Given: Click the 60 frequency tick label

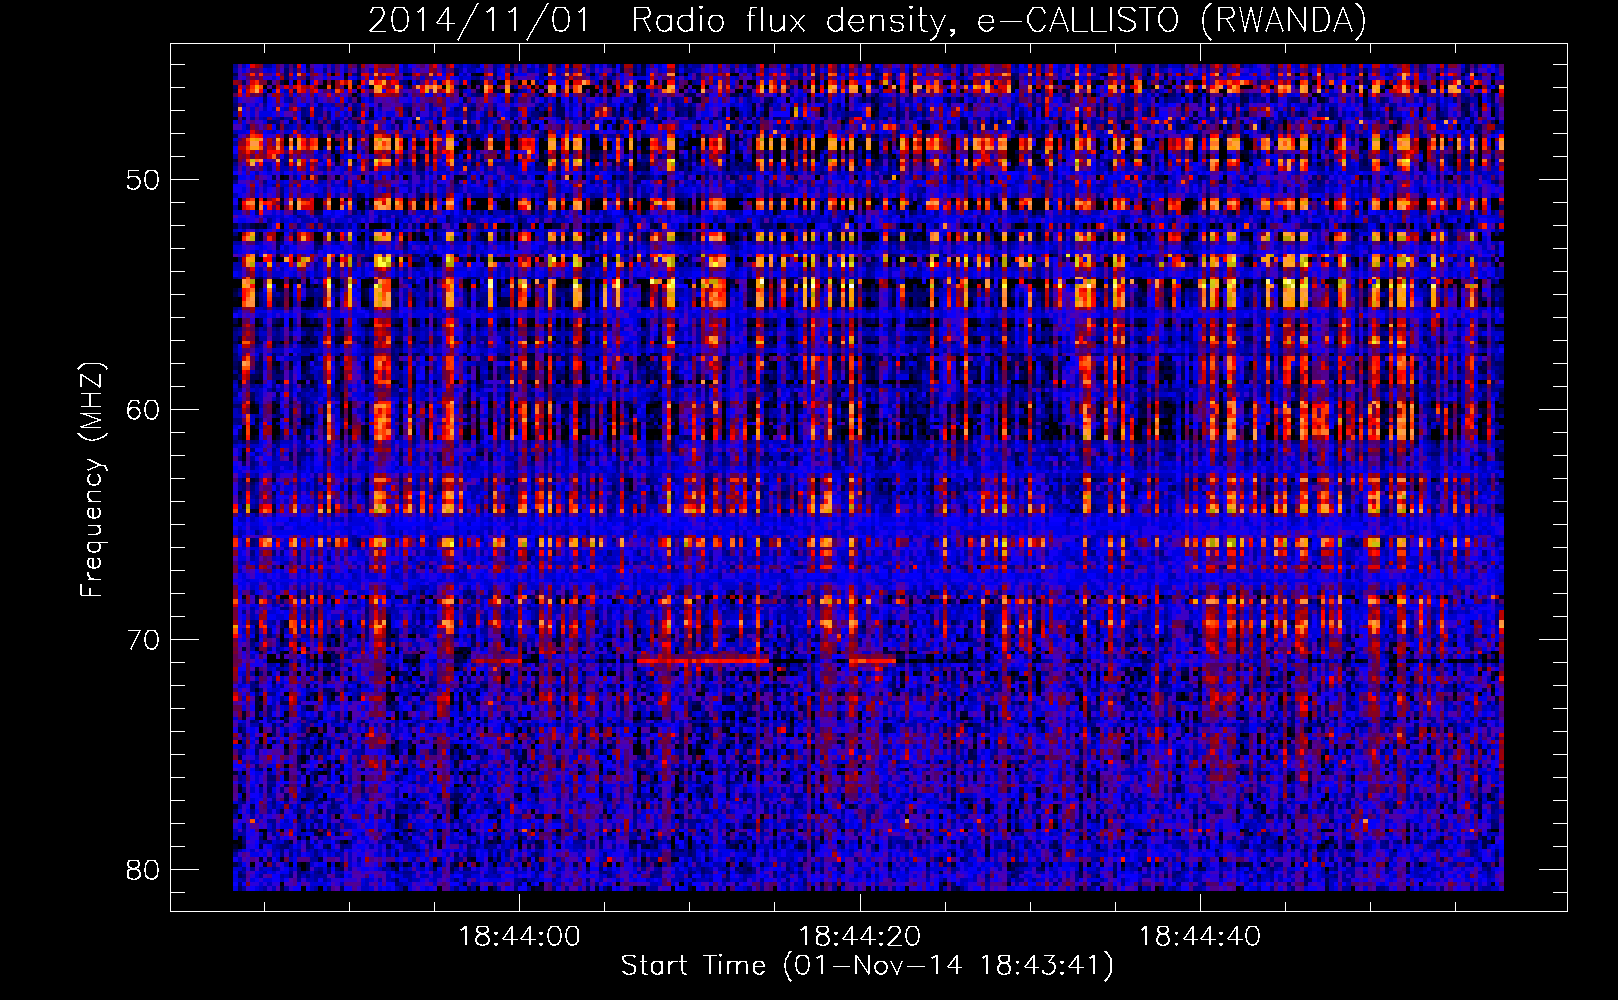Looking at the screenshot, I should pos(142,410).
